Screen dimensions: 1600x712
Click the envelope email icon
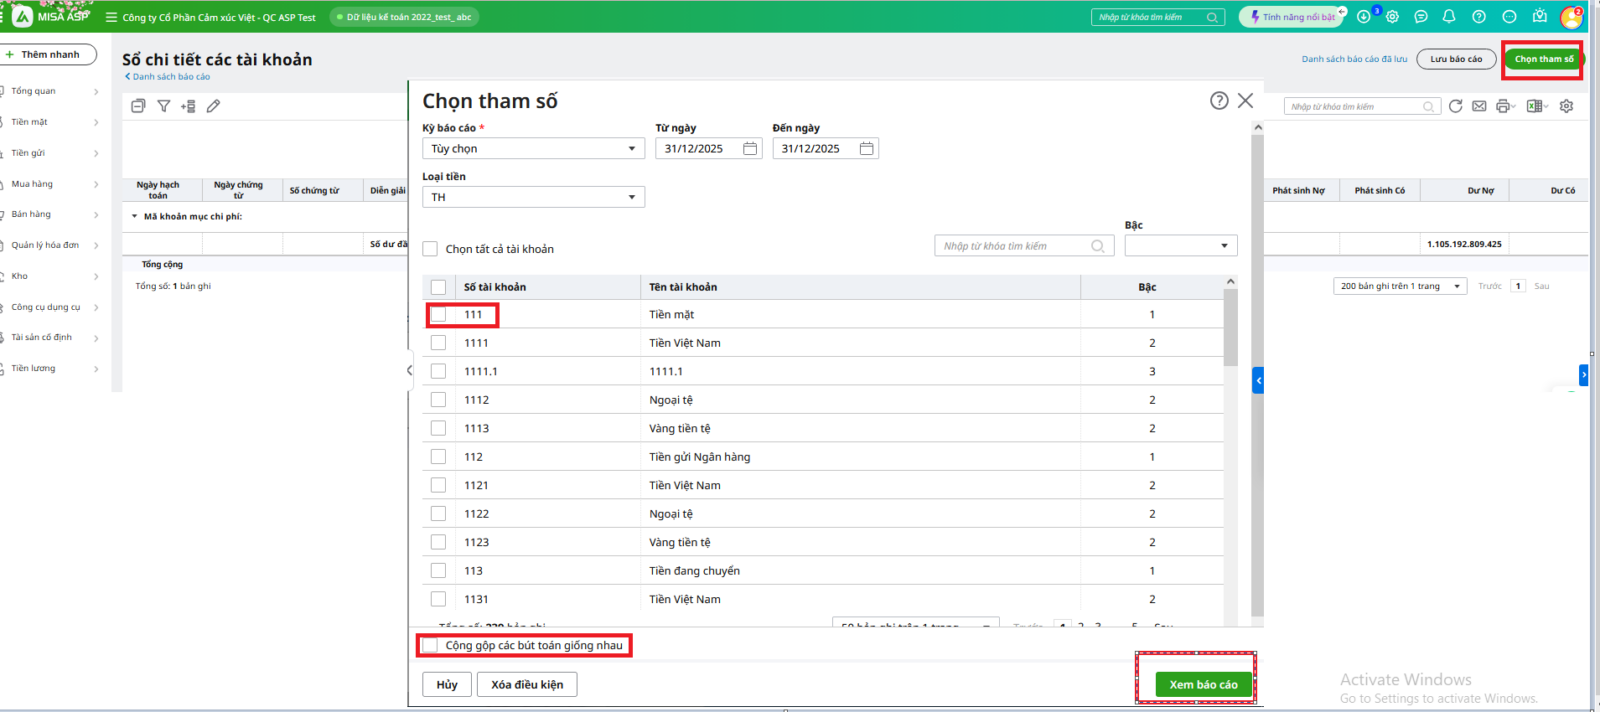1479,106
